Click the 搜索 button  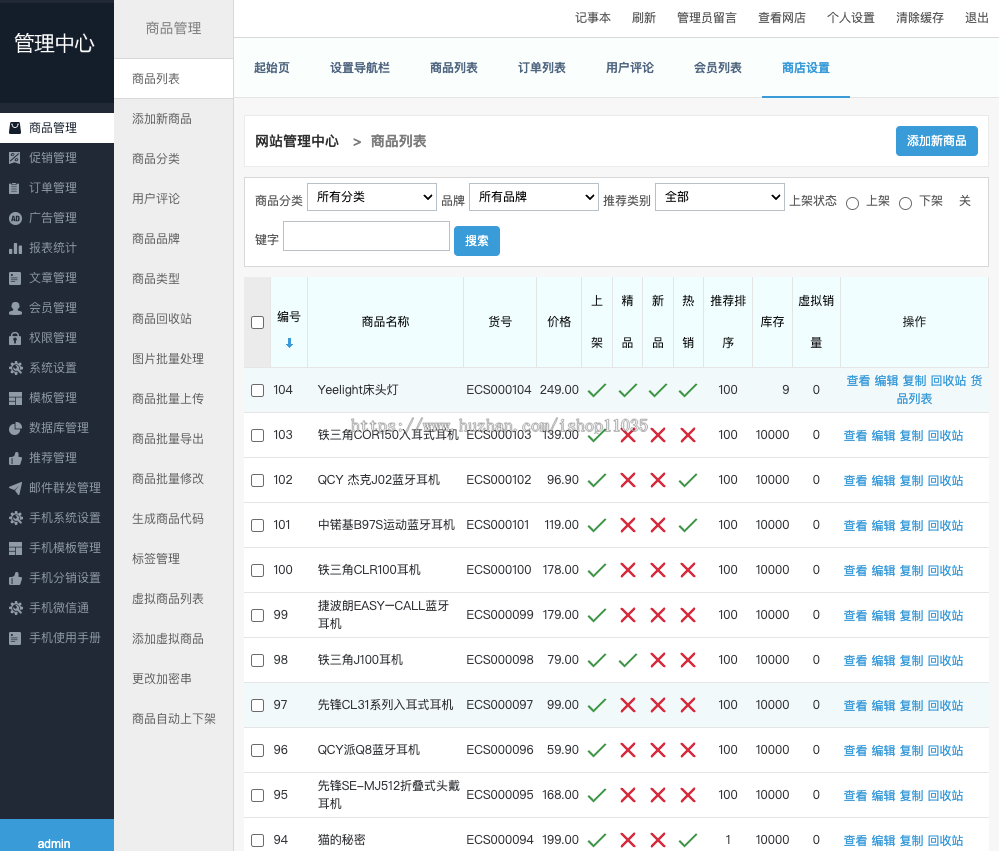pyautogui.click(x=477, y=241)
